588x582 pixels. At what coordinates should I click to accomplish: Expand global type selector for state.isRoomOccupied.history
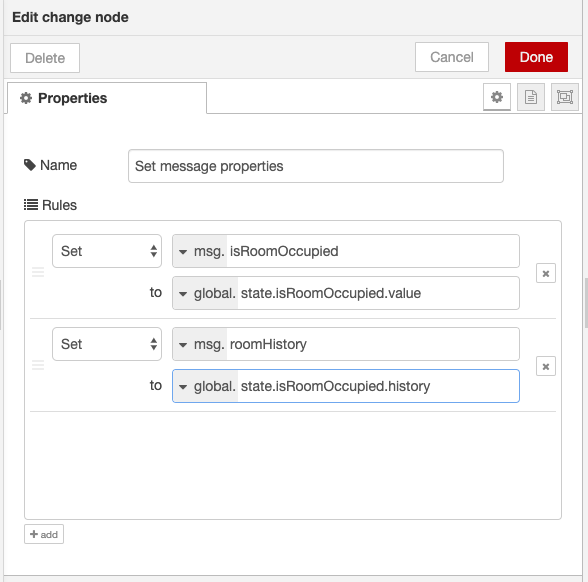205,386
